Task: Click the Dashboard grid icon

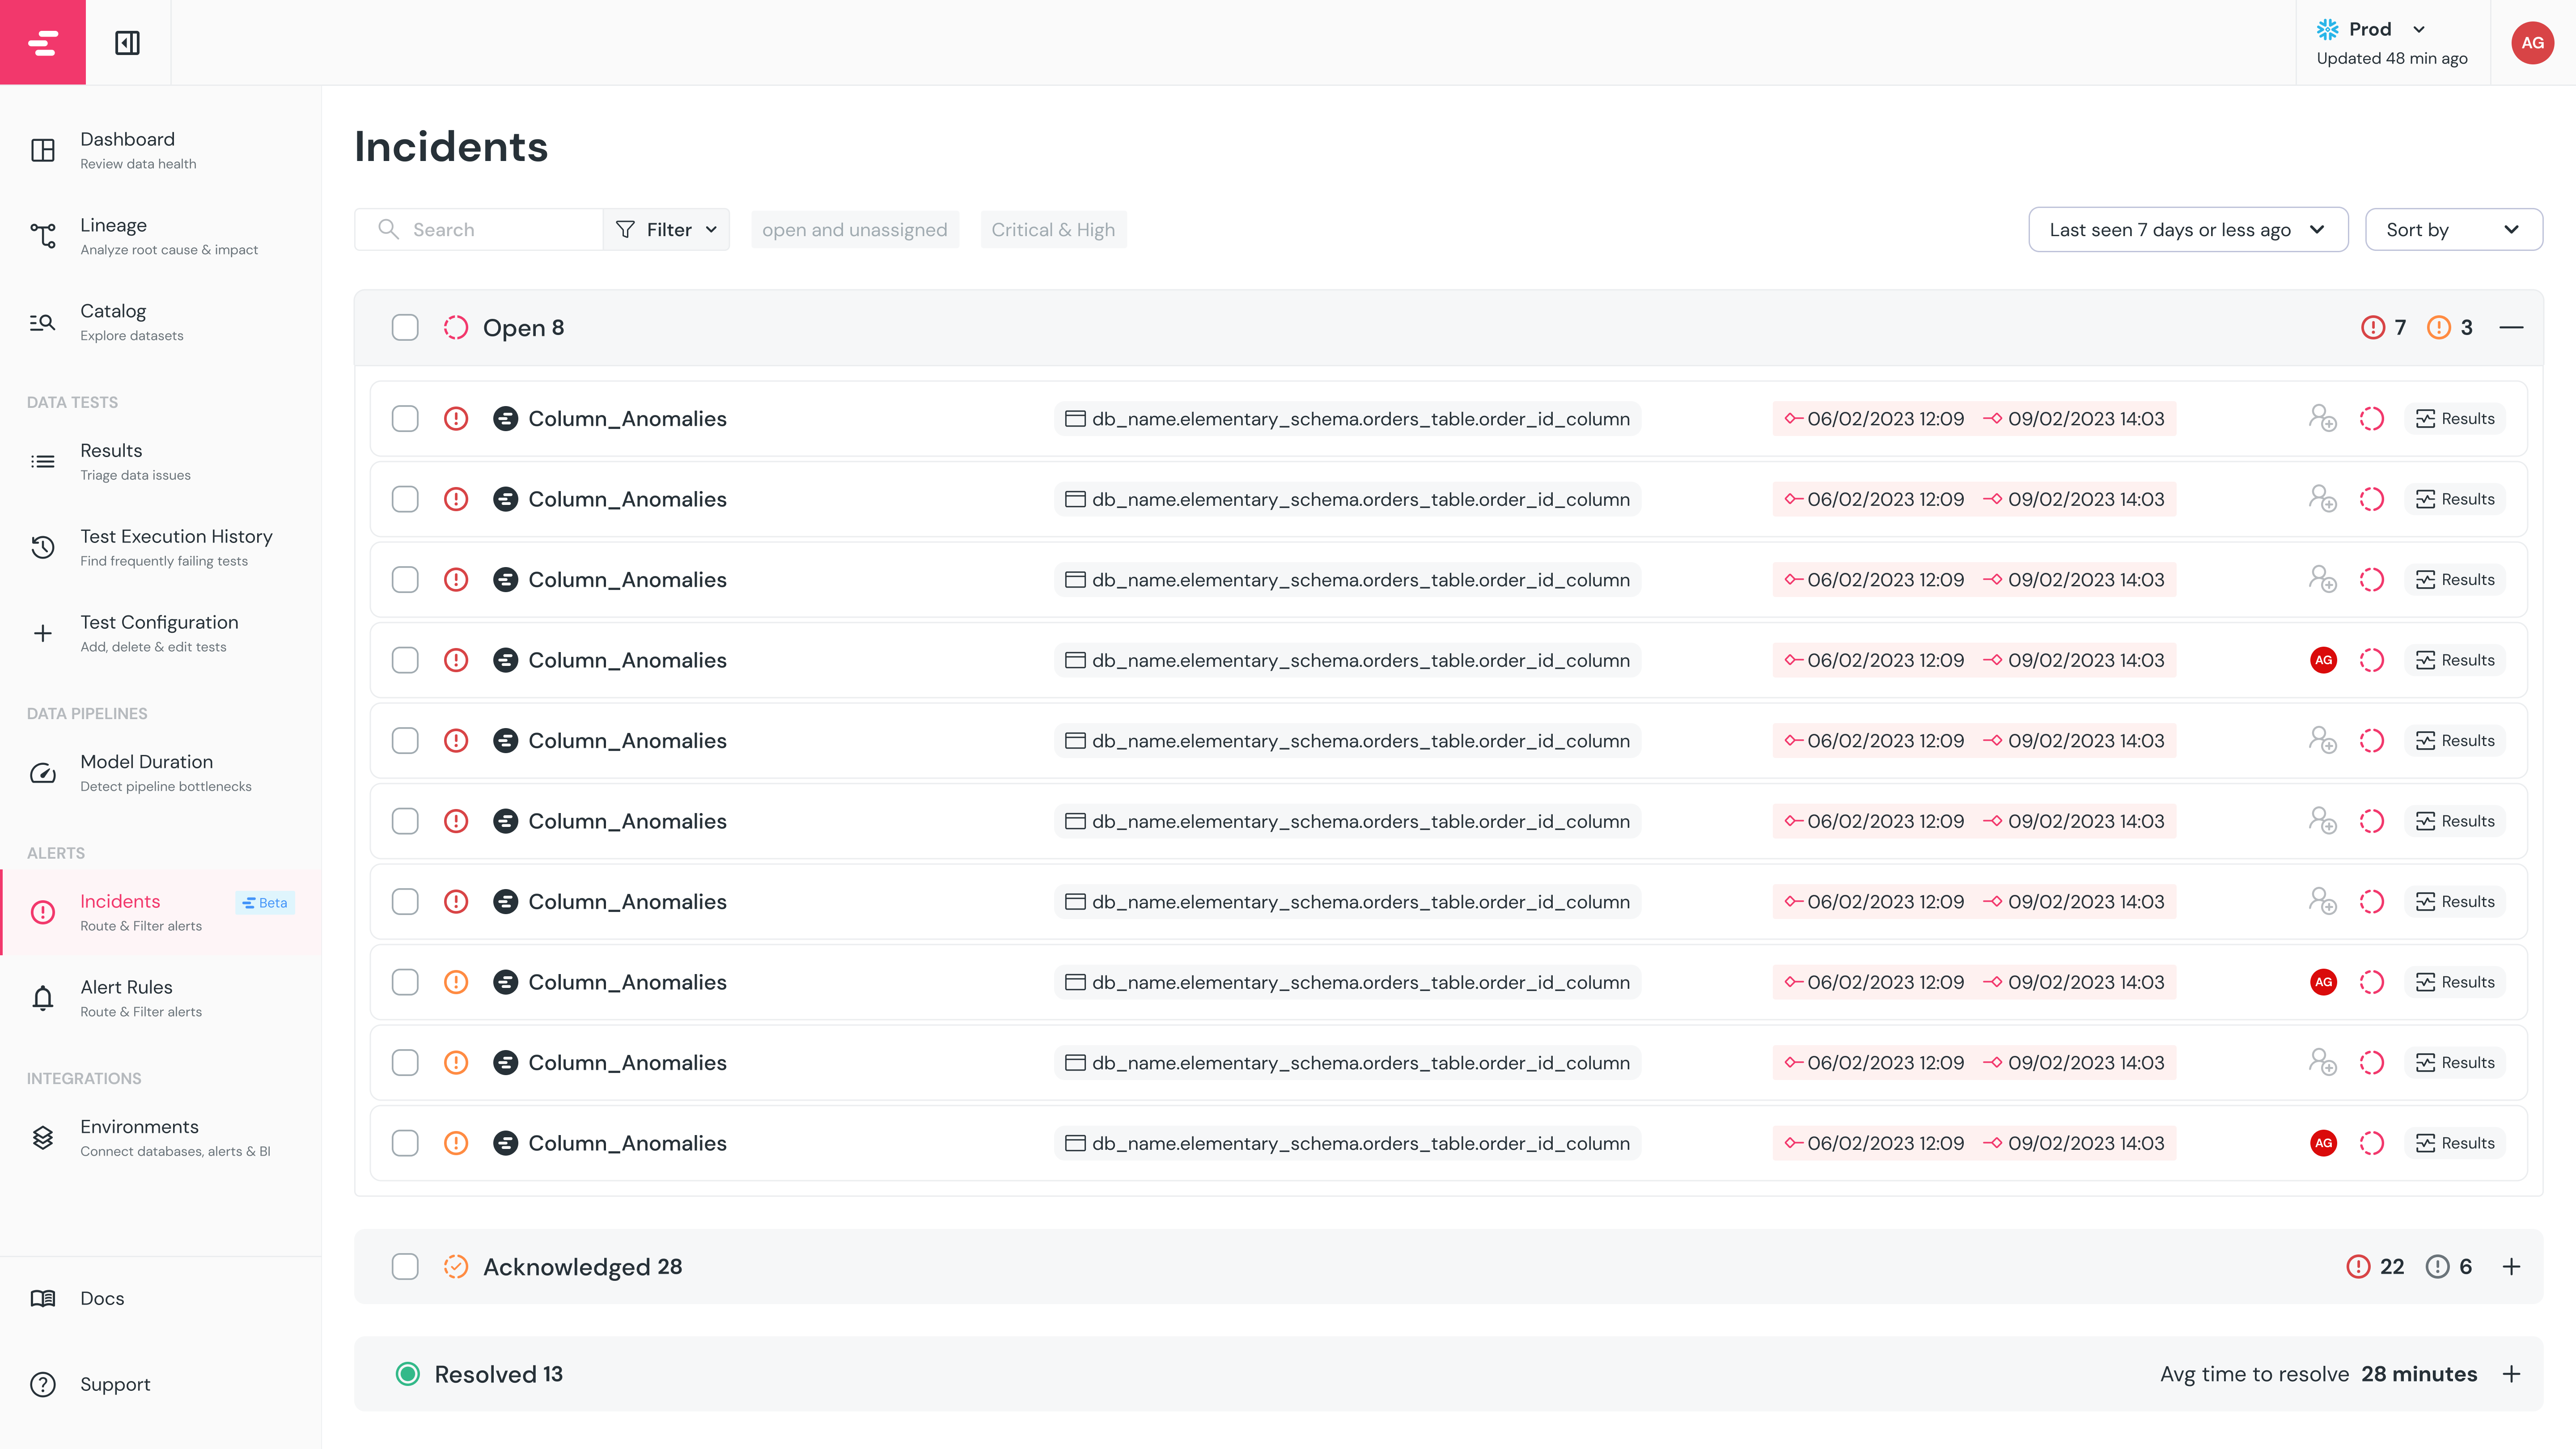Action: [43, 150]
